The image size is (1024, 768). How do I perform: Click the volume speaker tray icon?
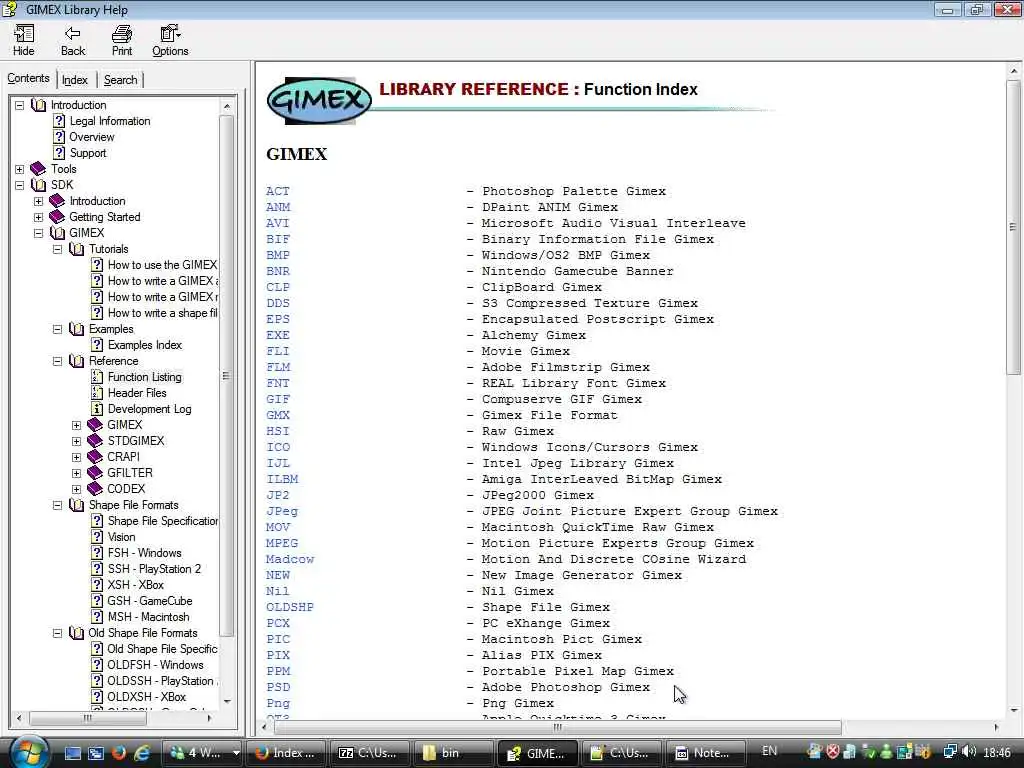(x=968, y=752)
